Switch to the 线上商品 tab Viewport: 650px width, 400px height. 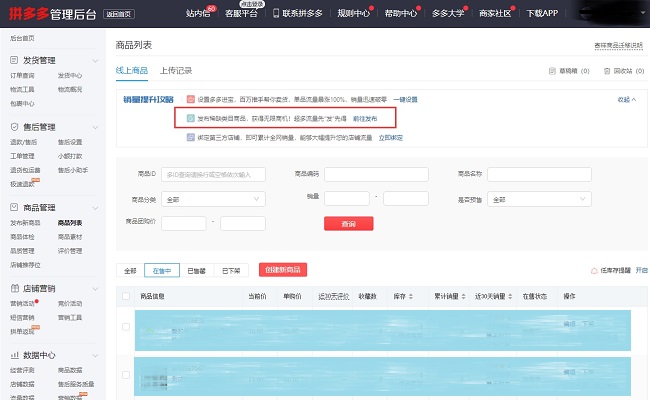click(132, 70)
